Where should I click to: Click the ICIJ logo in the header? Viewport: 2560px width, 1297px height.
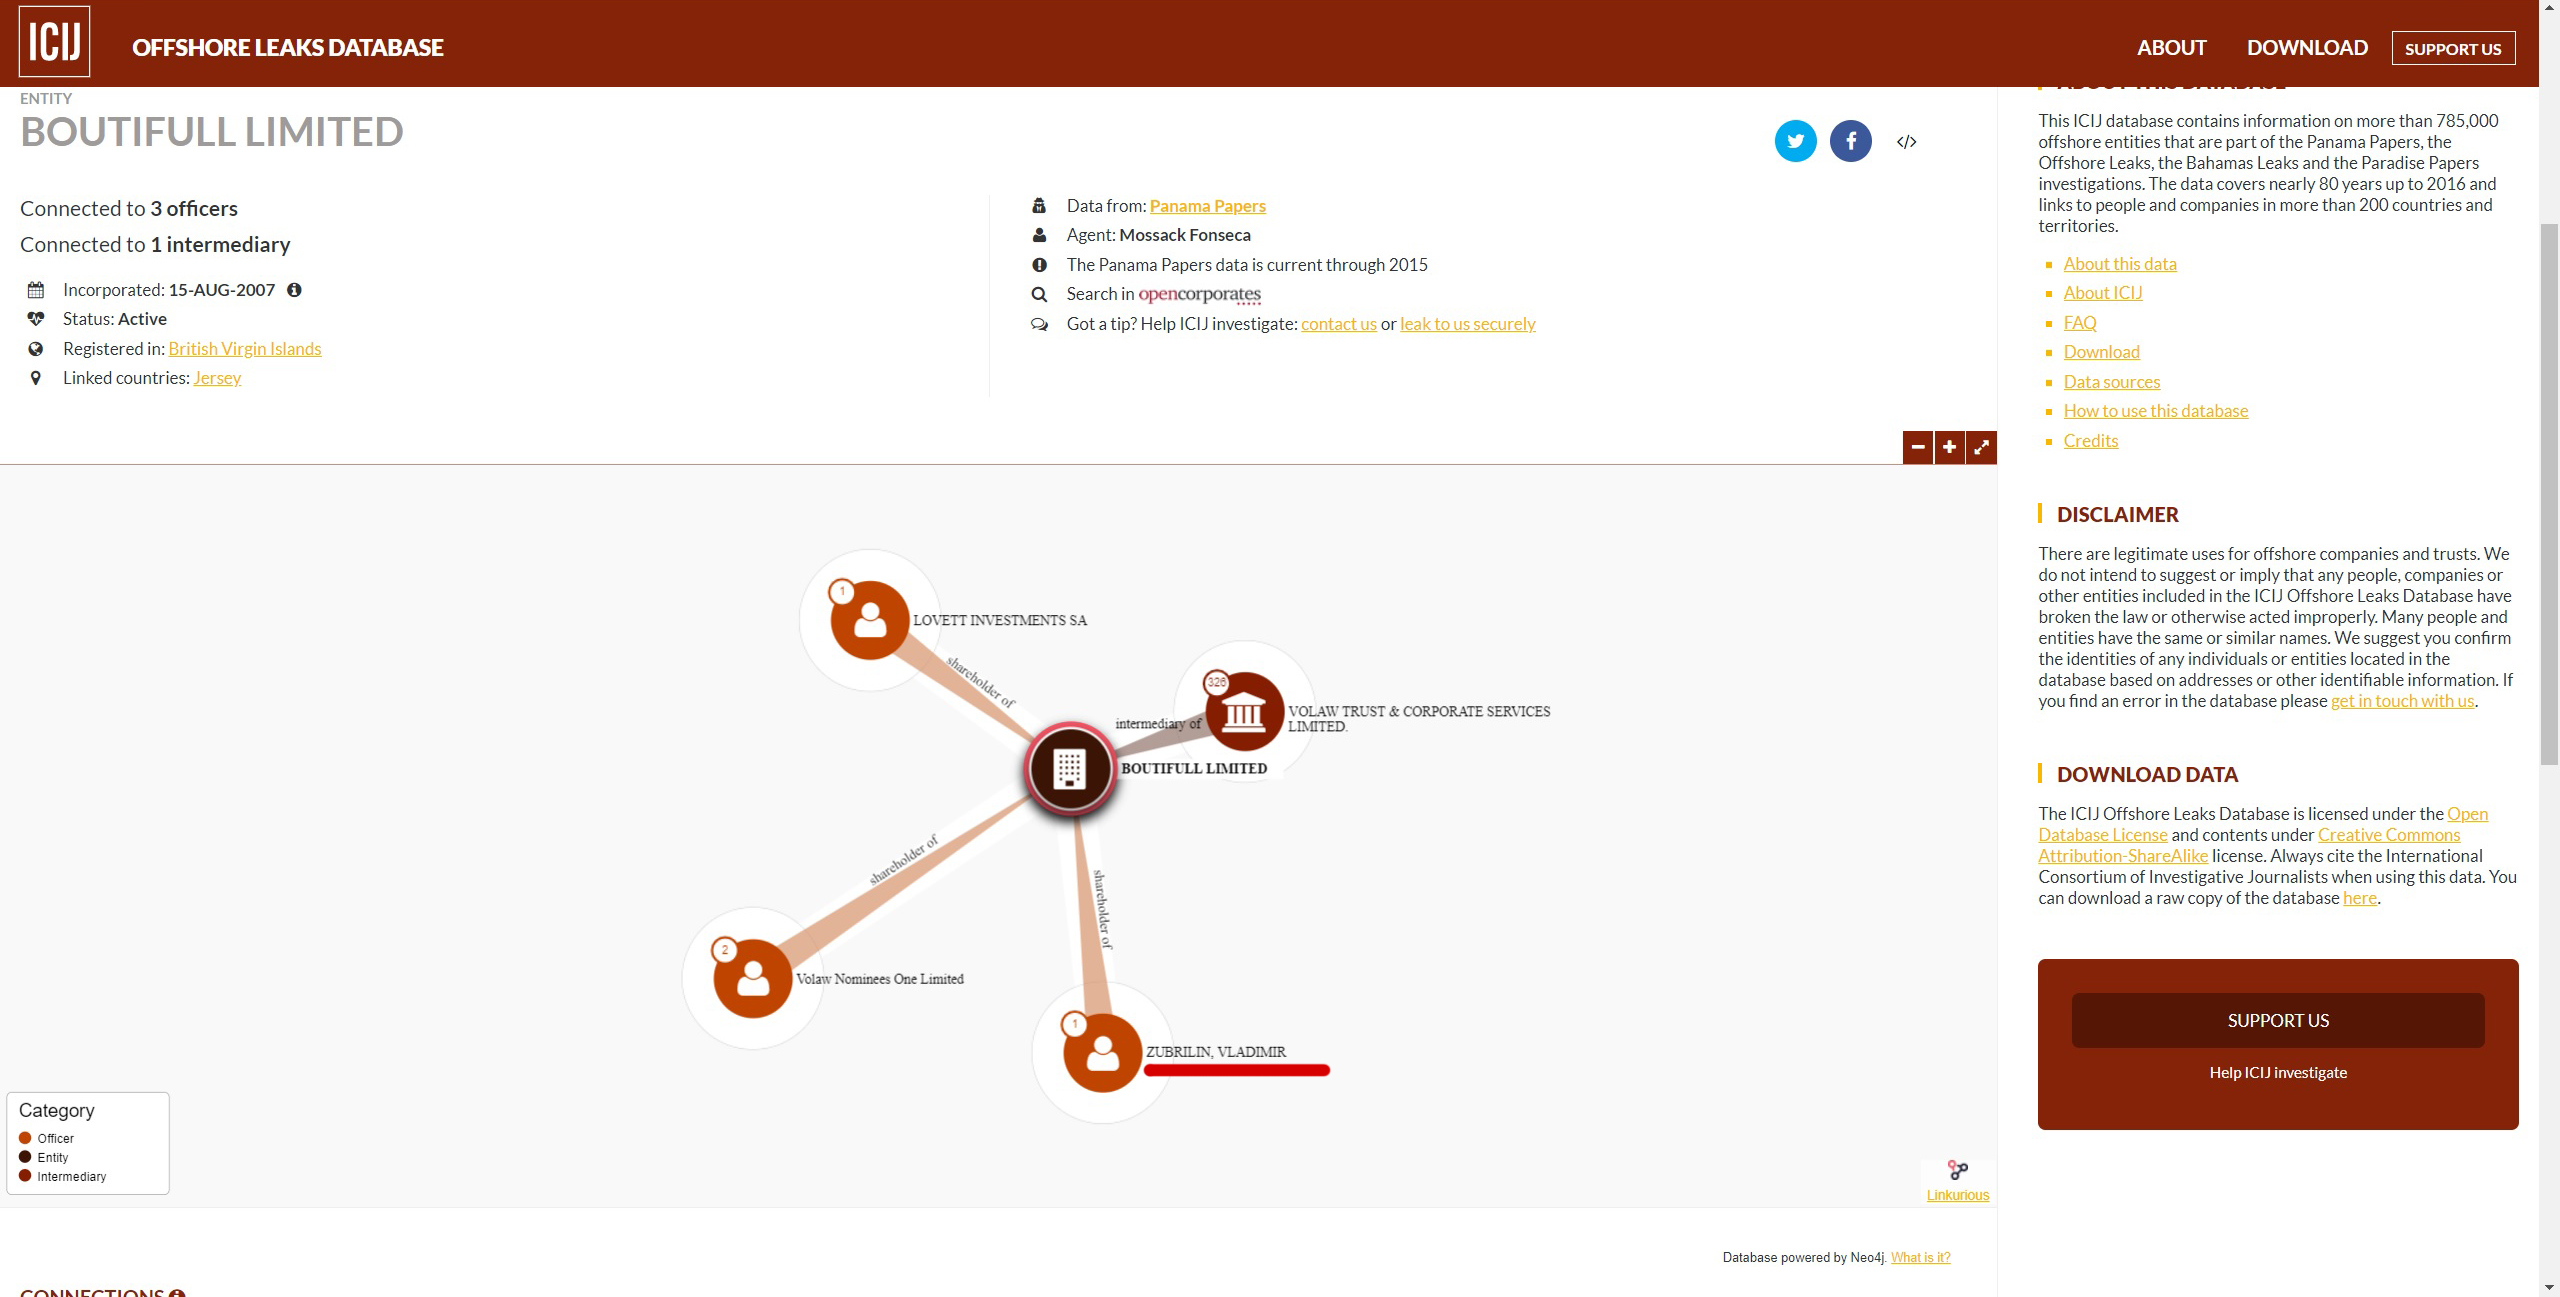point(54,42)
